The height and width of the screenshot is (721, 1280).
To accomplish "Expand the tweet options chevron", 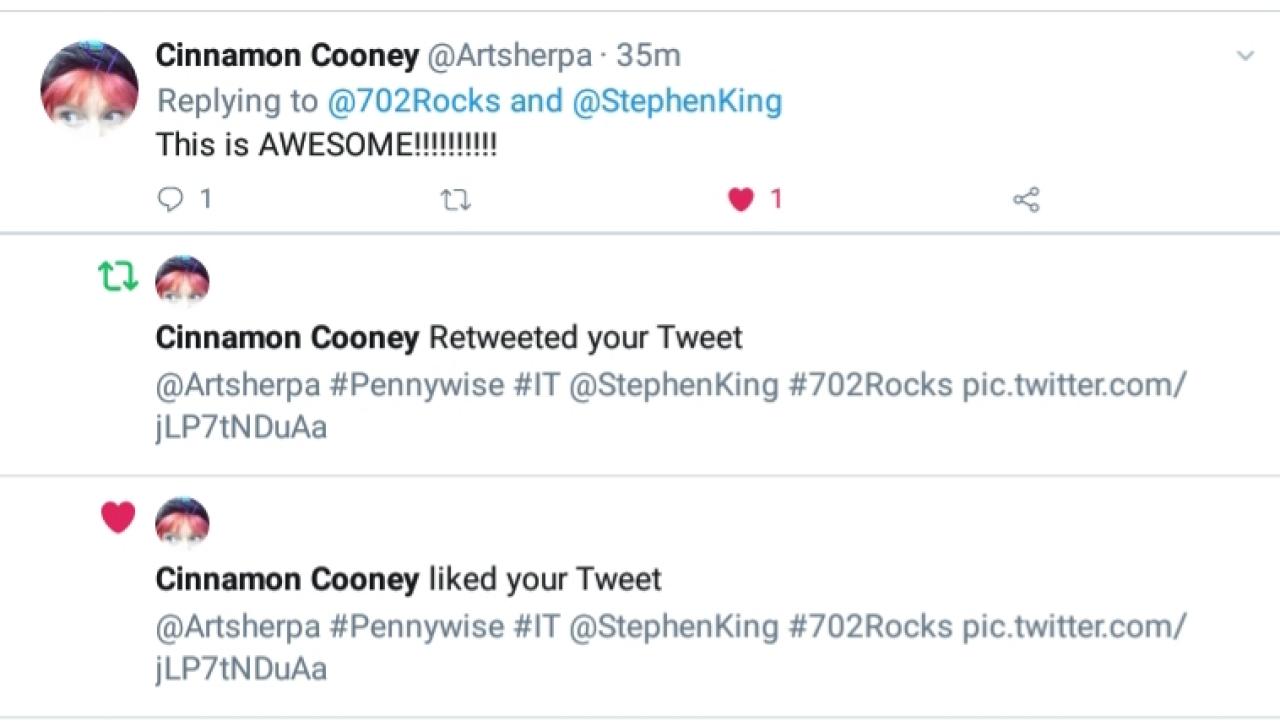I will pyautogui.click(x=1245, y=56).
